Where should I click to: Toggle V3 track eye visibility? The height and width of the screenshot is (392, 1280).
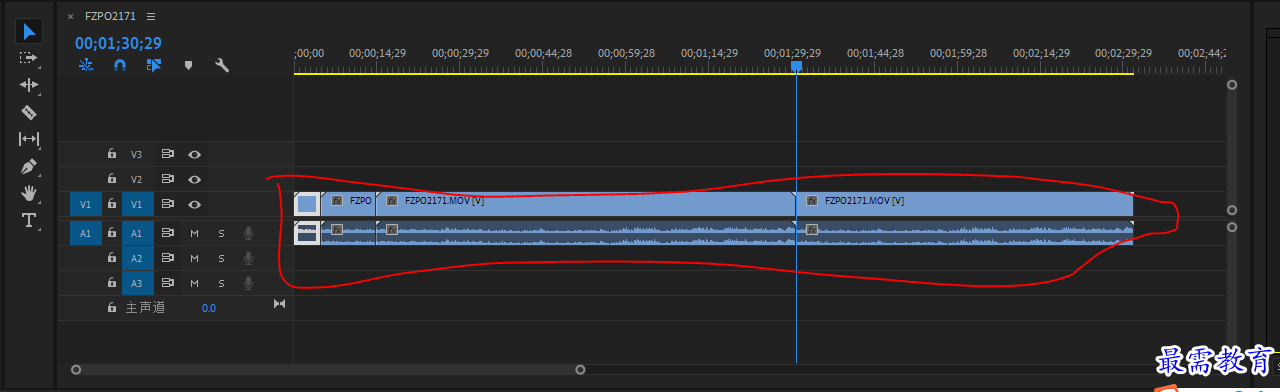pyautogui.click(x=195, y=154)
